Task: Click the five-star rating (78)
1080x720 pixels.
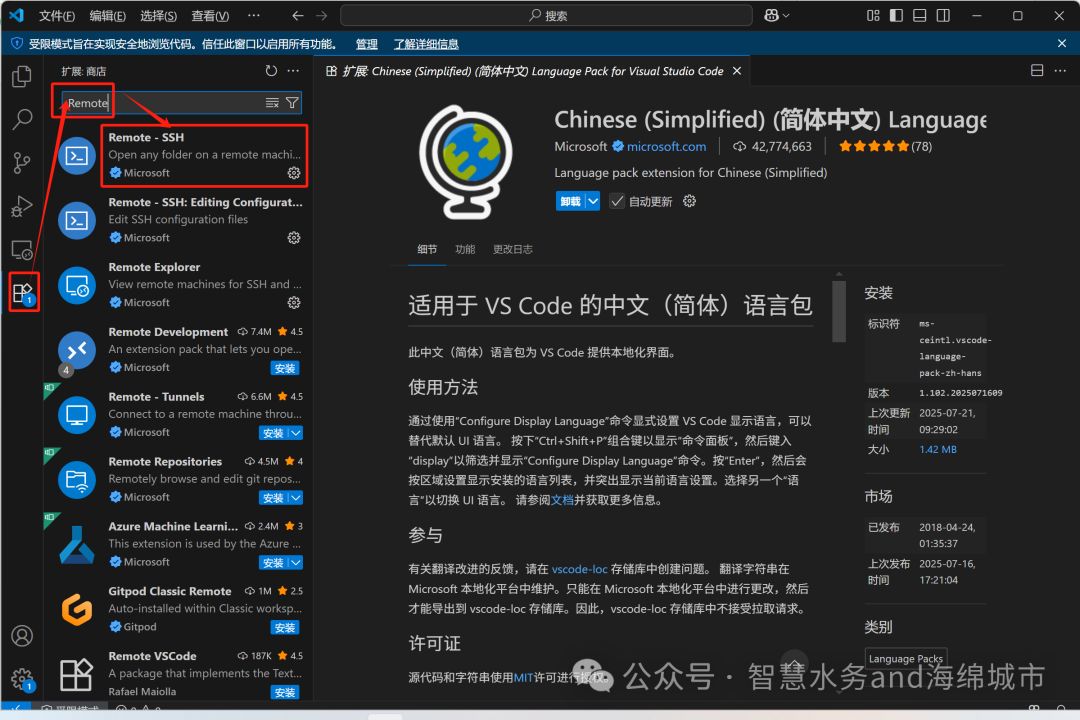Action: tap(885, 146)
